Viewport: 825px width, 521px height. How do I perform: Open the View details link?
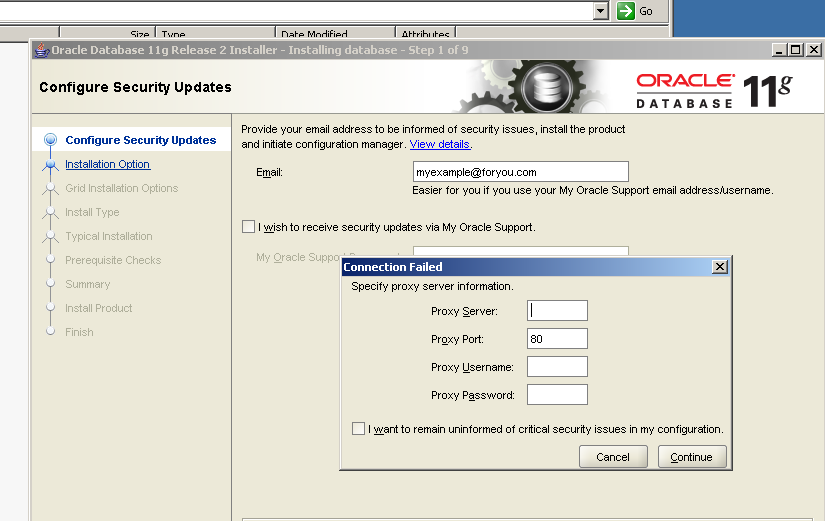[440, 144]
